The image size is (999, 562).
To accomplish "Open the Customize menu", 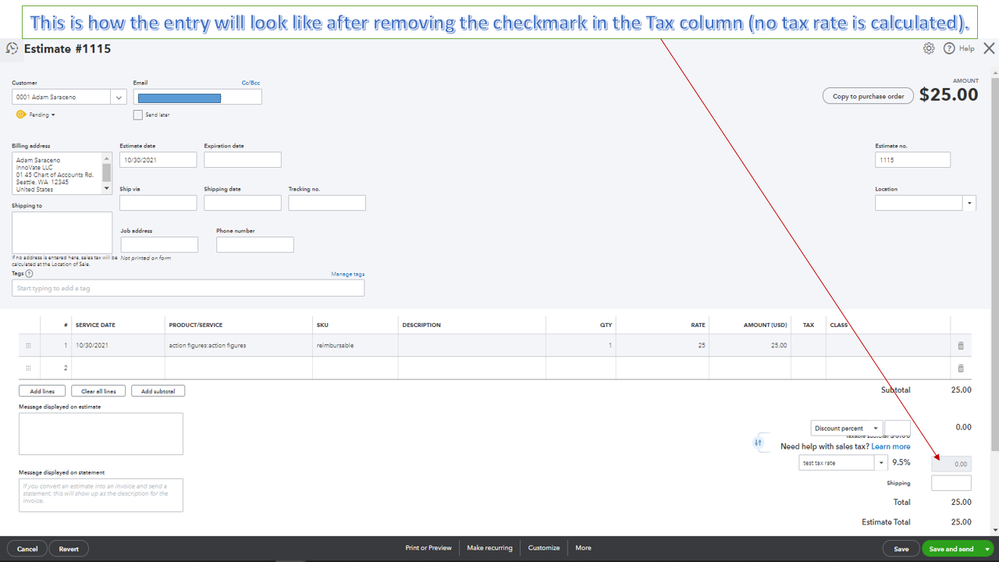I will pos(543,548).
